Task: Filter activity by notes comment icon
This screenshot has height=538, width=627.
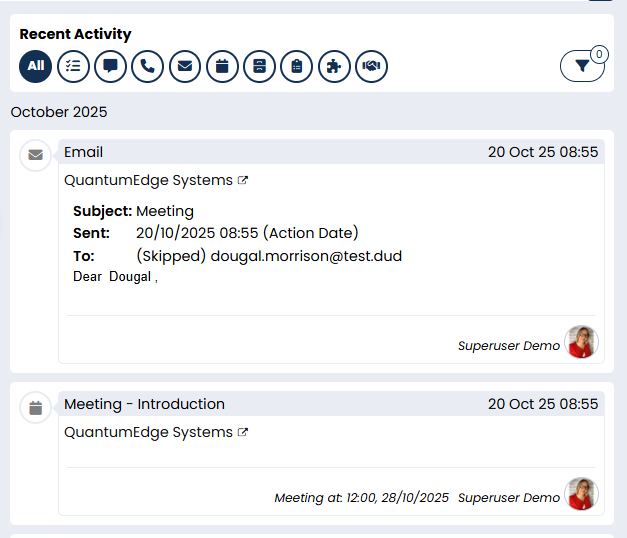Action: tap(110, 67)
